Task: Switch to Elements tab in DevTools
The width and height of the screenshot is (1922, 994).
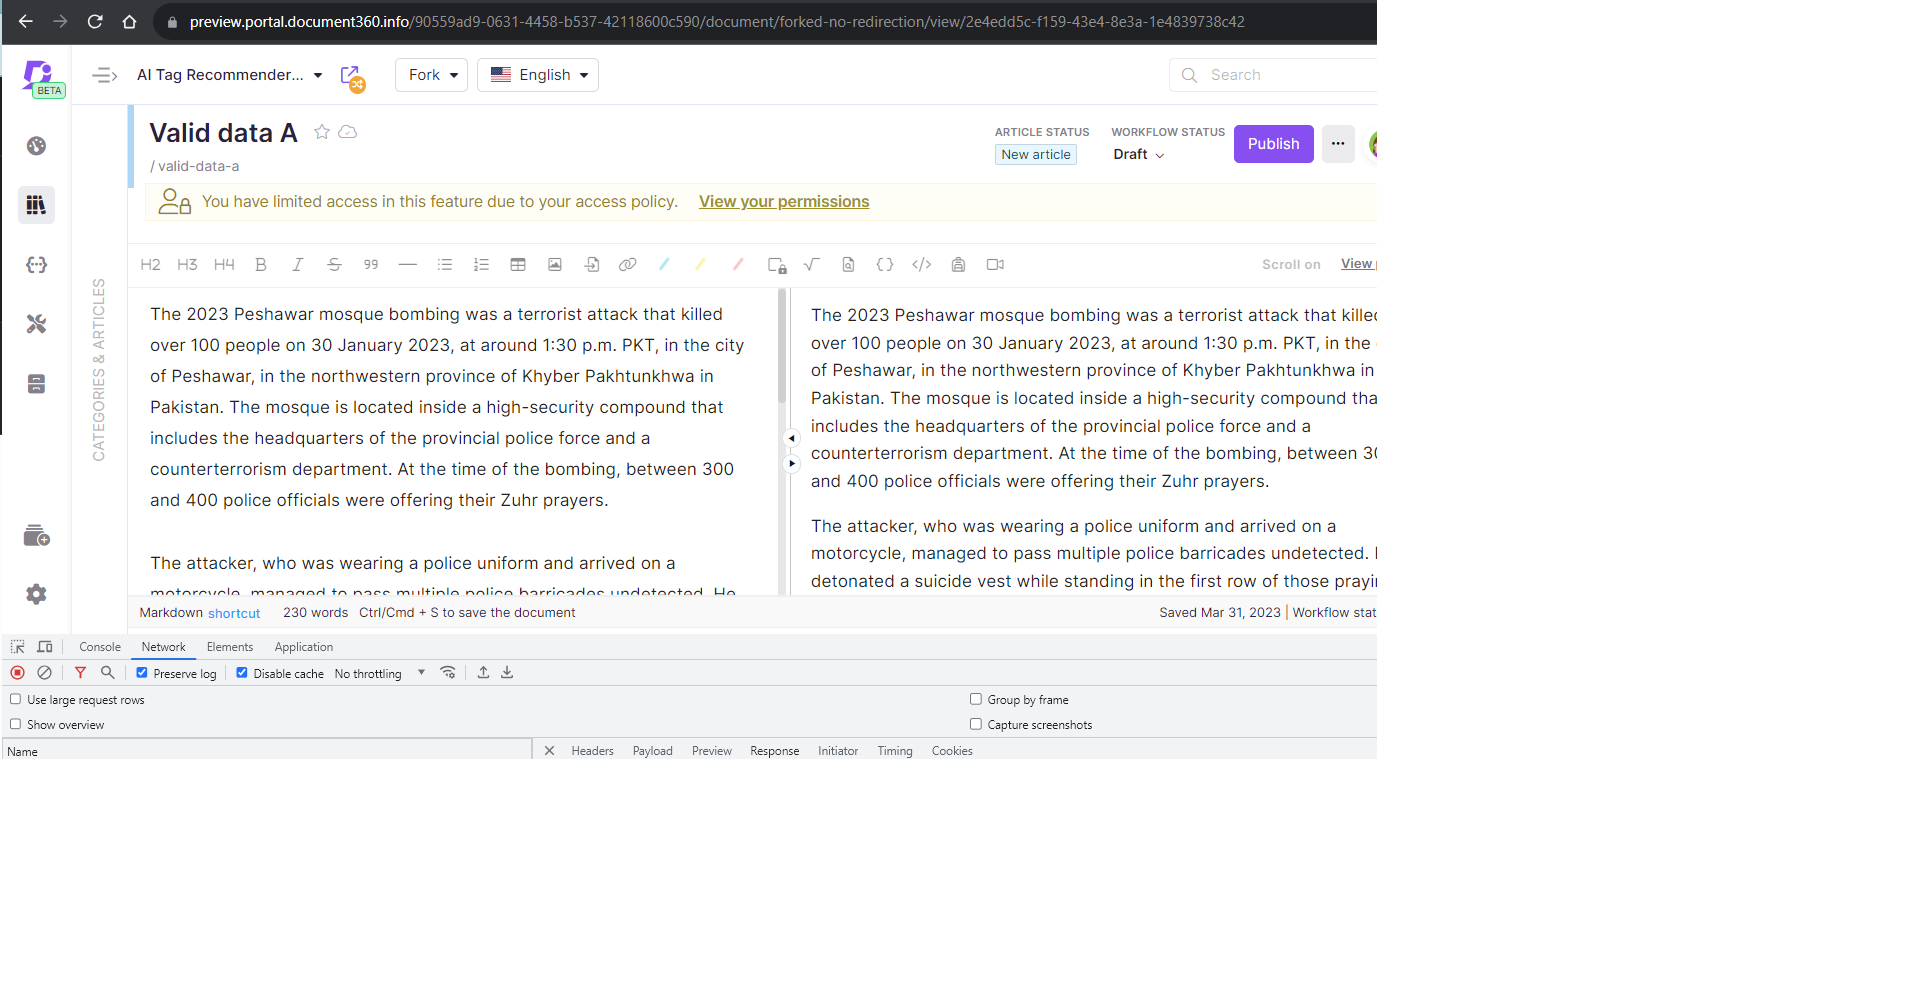Action: (230, 647)
